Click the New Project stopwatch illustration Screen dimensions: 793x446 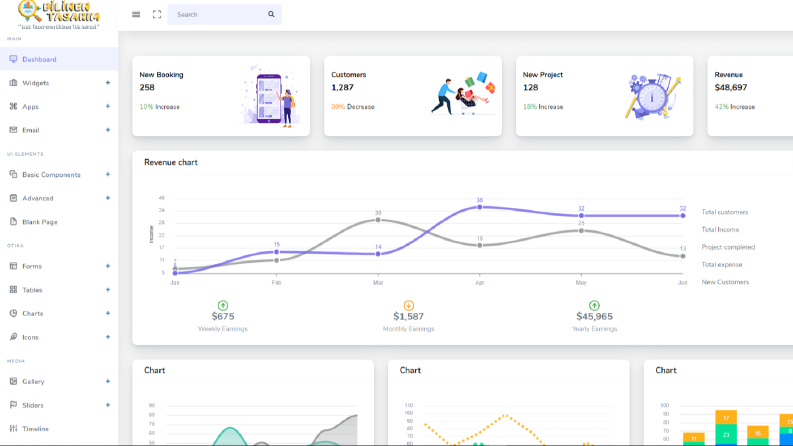pyautogui.click(x=653, y=96)
